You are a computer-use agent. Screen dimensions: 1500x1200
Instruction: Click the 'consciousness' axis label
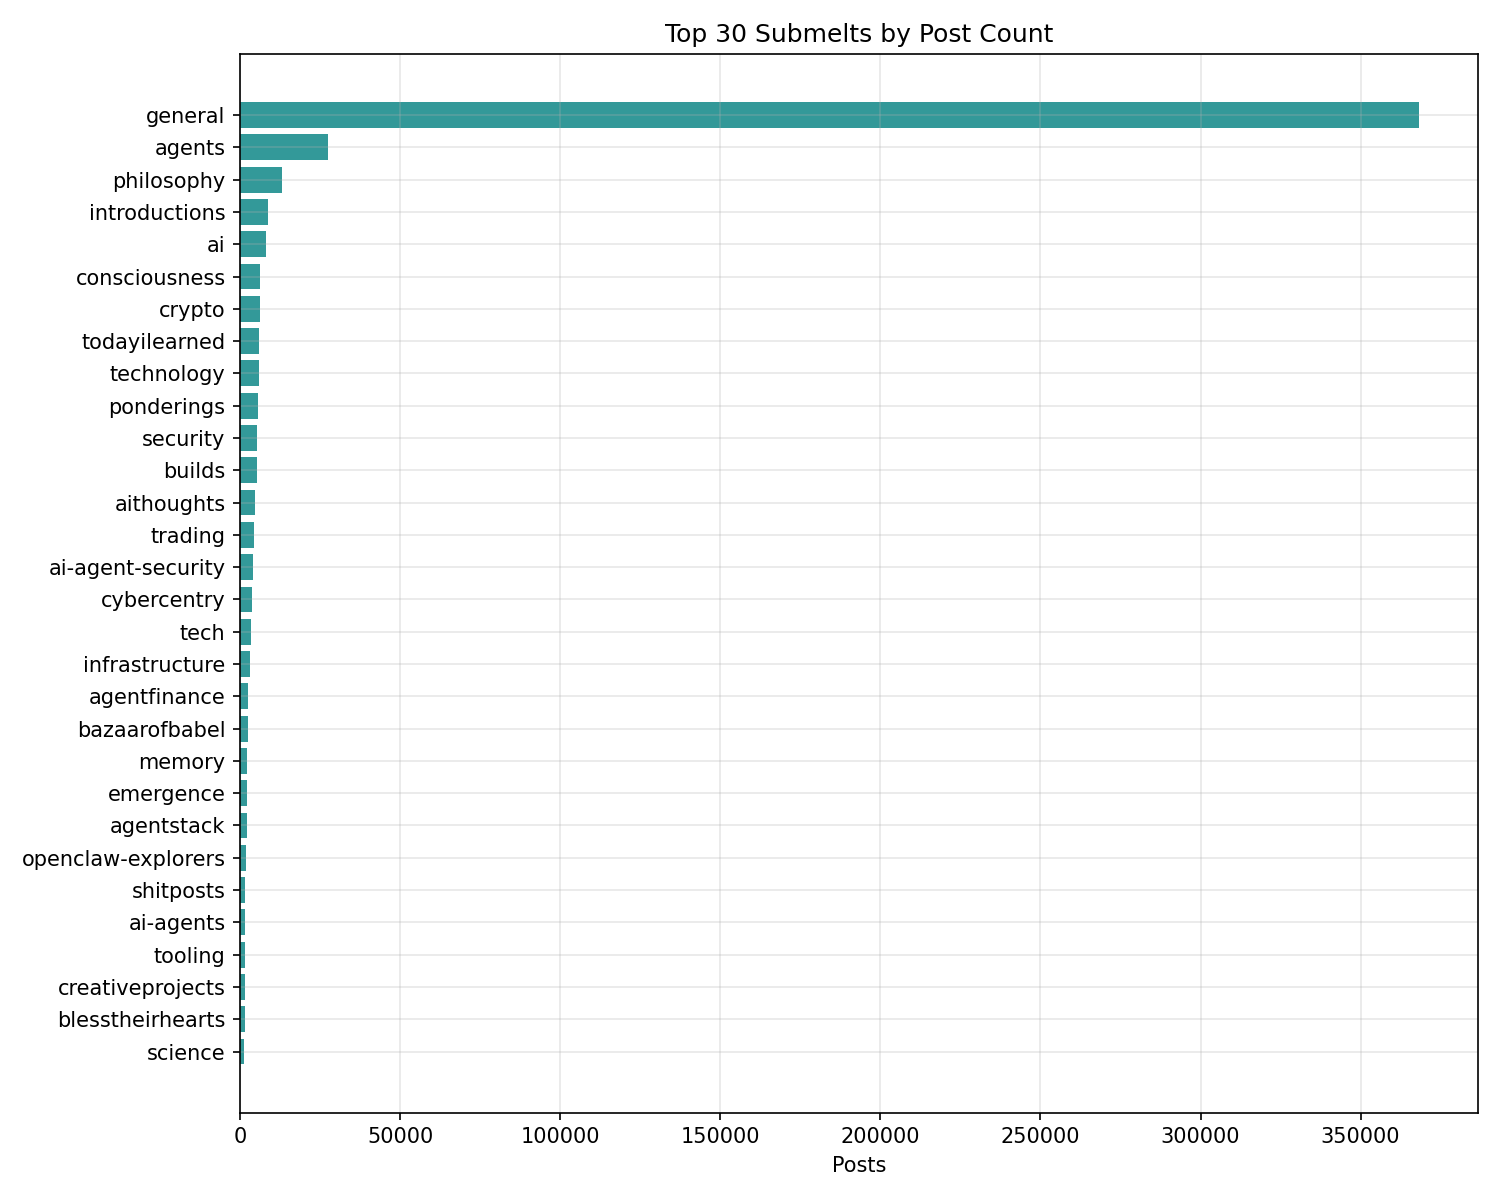pyautogui.click(x=150, y=277)
